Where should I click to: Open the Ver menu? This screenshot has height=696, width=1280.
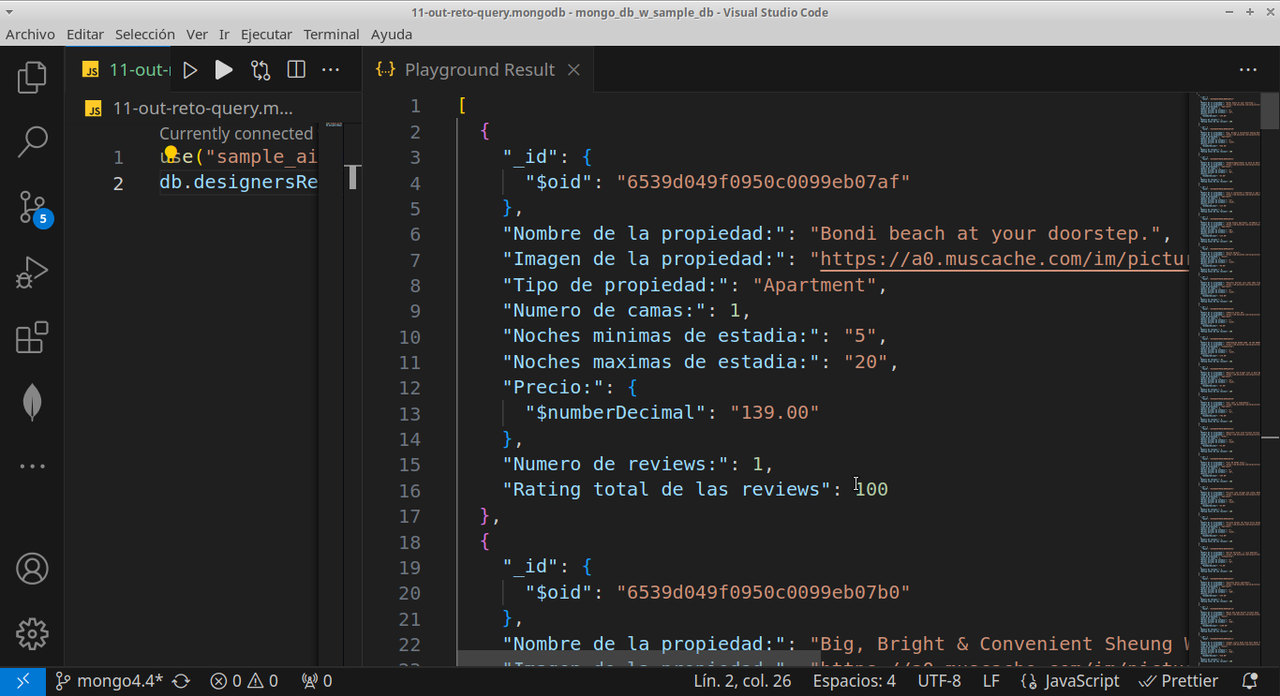pyautogui.click(x=197, y=34)
